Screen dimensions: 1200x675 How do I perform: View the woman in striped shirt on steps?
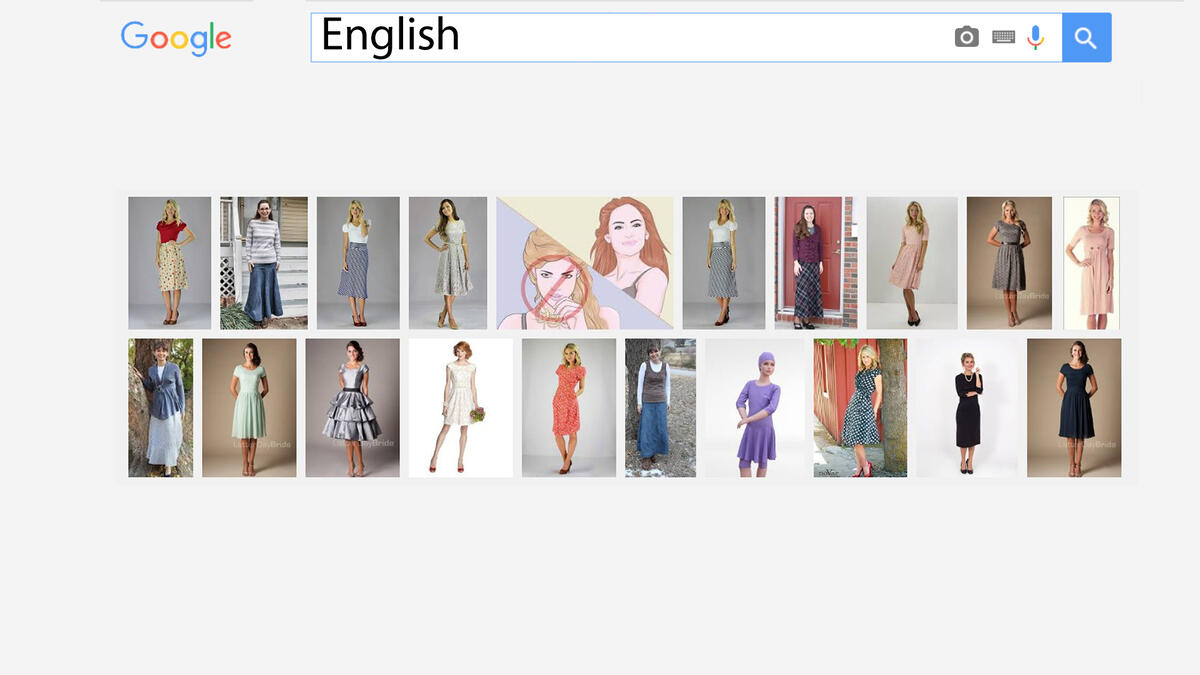(x=262, y=262)
